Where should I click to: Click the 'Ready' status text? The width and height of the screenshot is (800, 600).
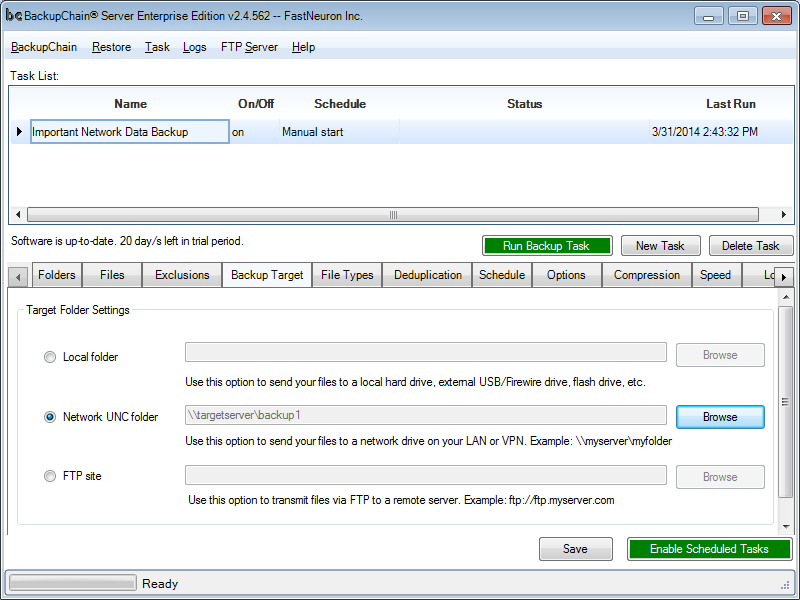pyautogui.click(x=160, y=584)
